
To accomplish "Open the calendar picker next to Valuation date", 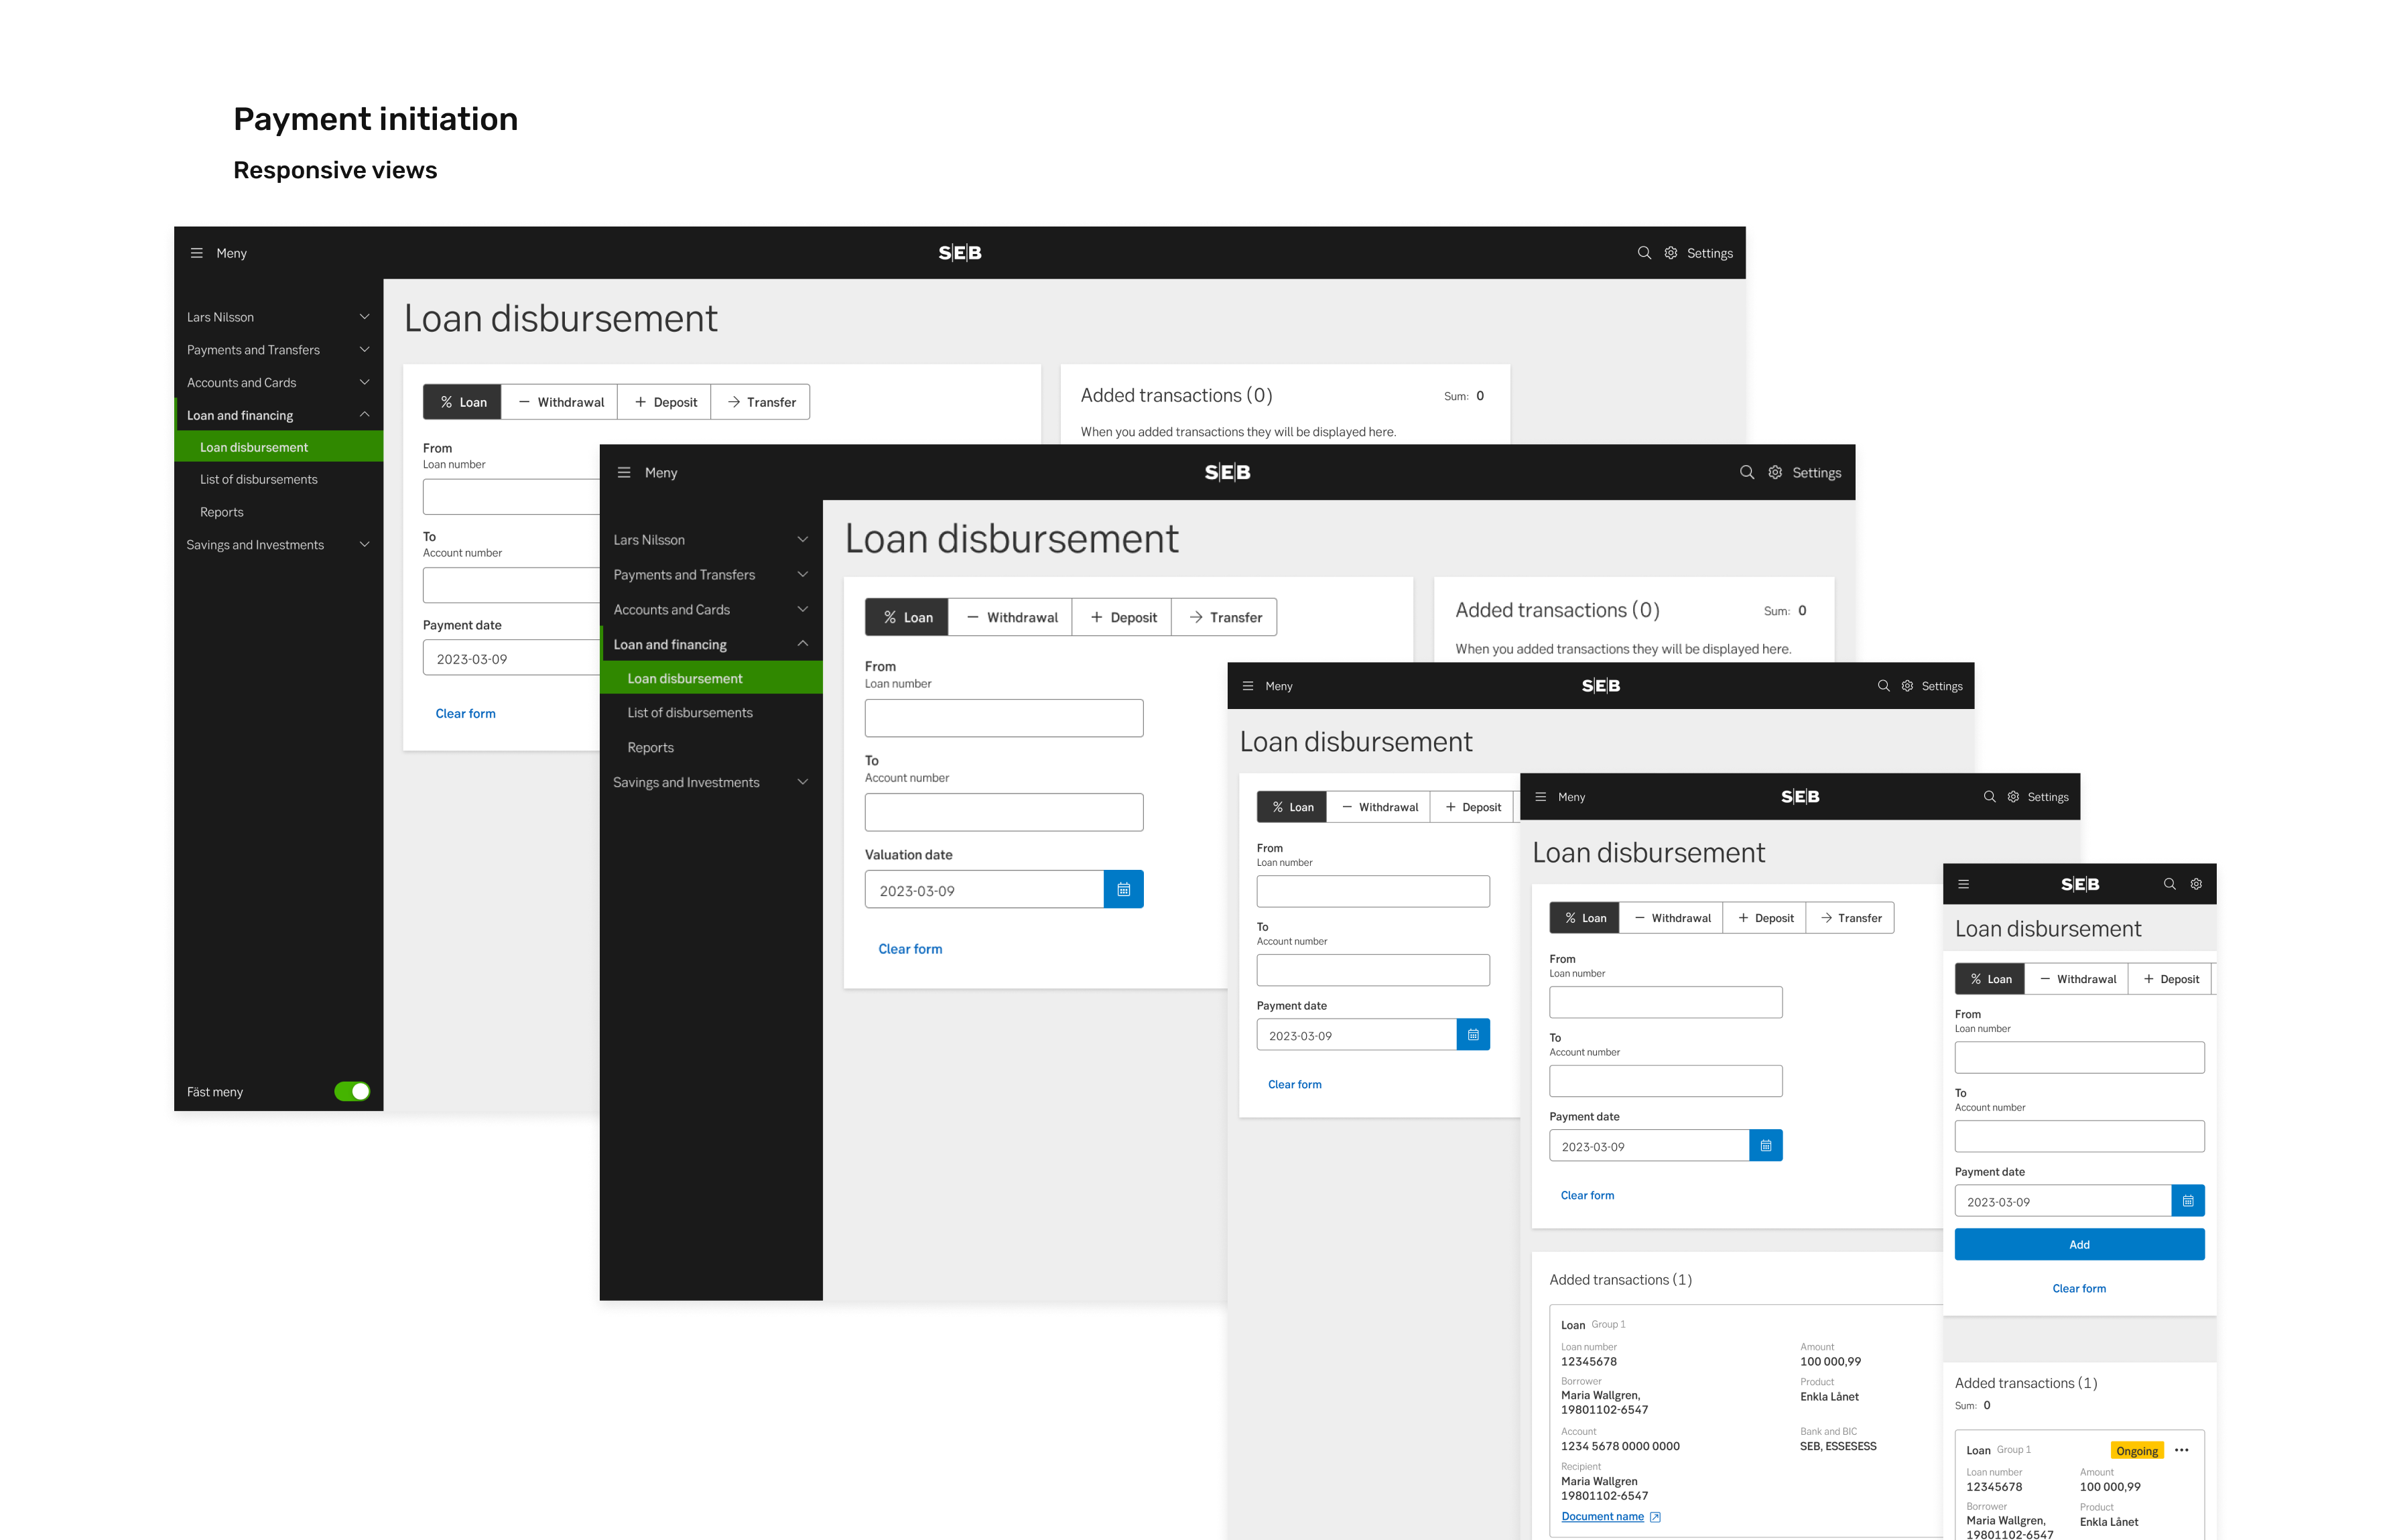I will pyautogui.click(x=1123, y=889).
